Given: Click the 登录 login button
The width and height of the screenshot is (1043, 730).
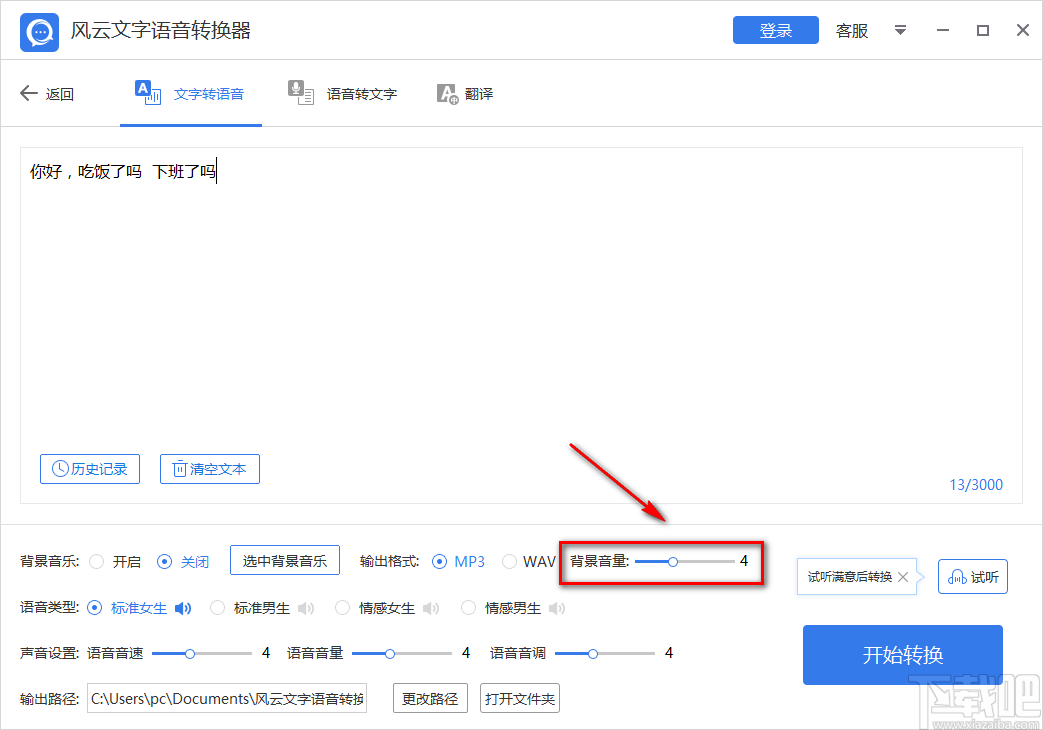Looking at the screenshot, I should point(775,30).
